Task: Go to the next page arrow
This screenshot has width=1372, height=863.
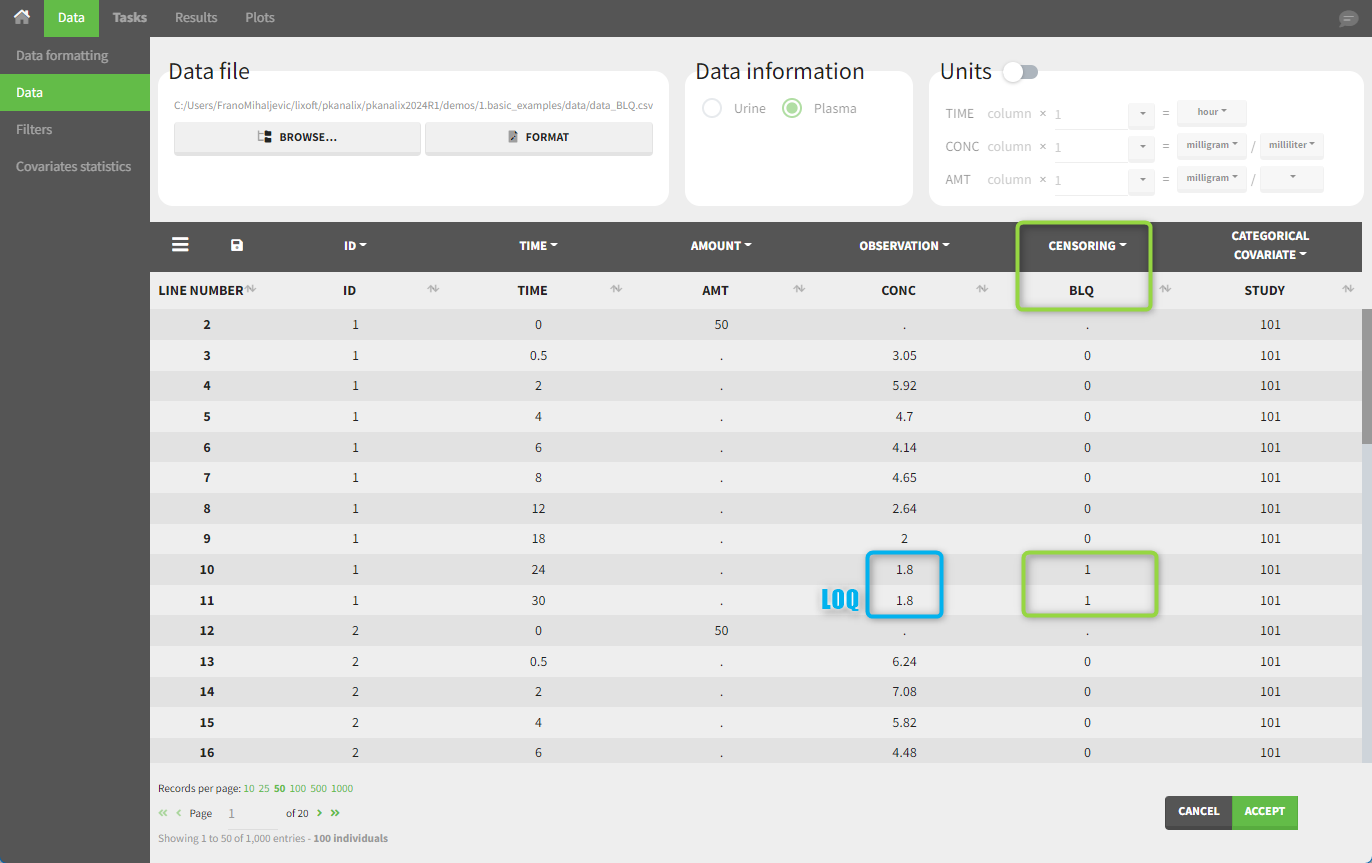Action: [320, 813]
